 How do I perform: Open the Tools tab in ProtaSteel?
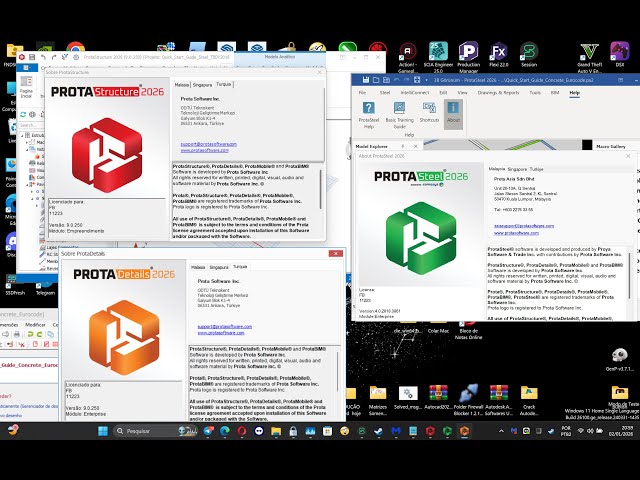tap(535, 93)
